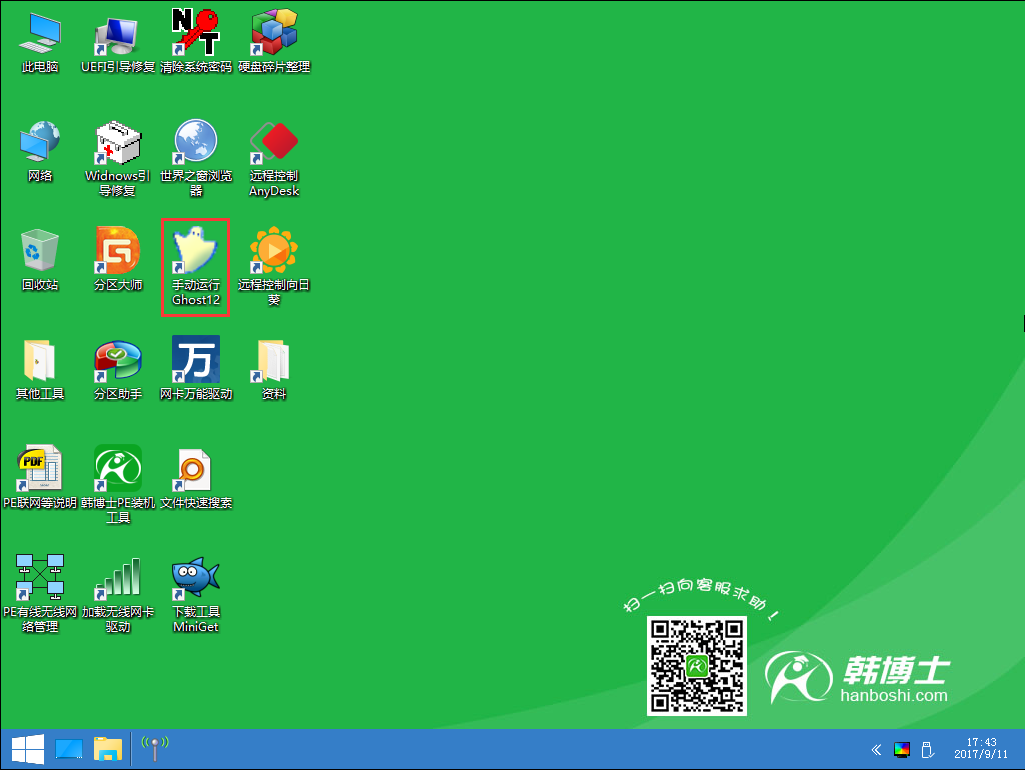Open 分区助手 partition assistant
The height and width of the screenshot is (770, 1025).
[x=118, y=361]
